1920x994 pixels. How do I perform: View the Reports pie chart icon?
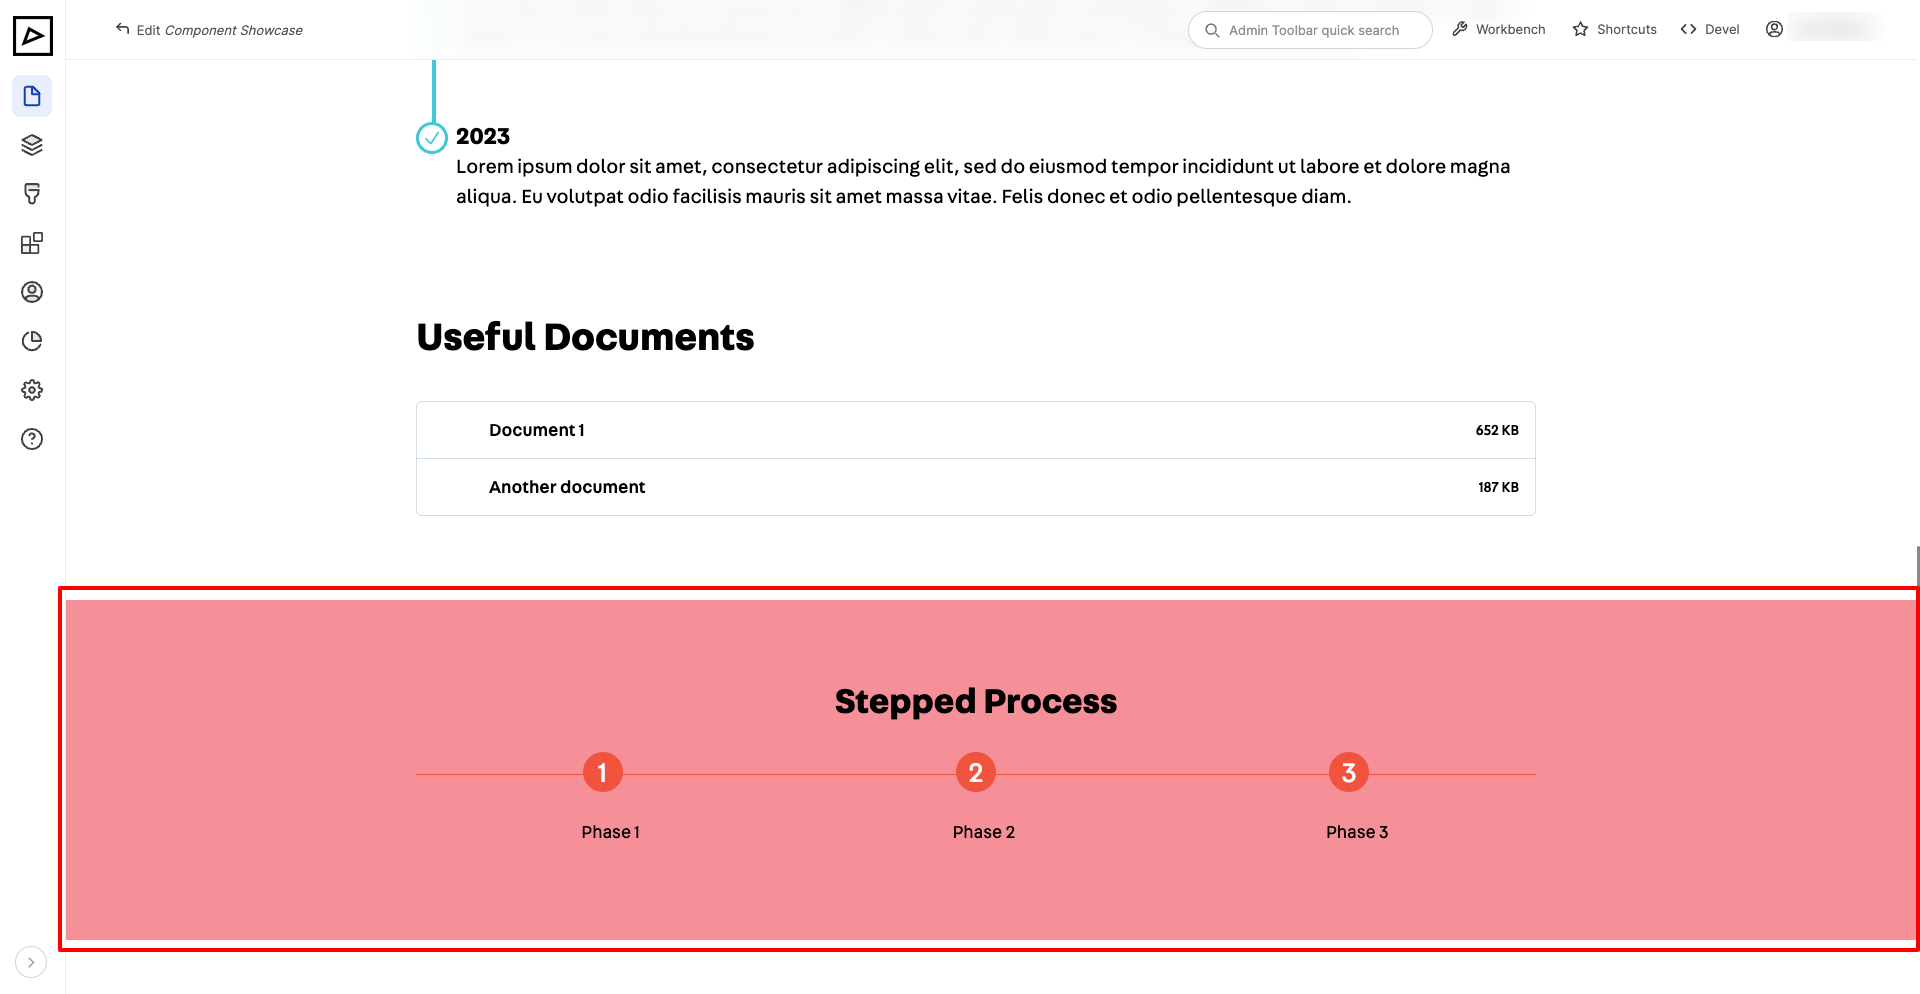coord(32,340)
